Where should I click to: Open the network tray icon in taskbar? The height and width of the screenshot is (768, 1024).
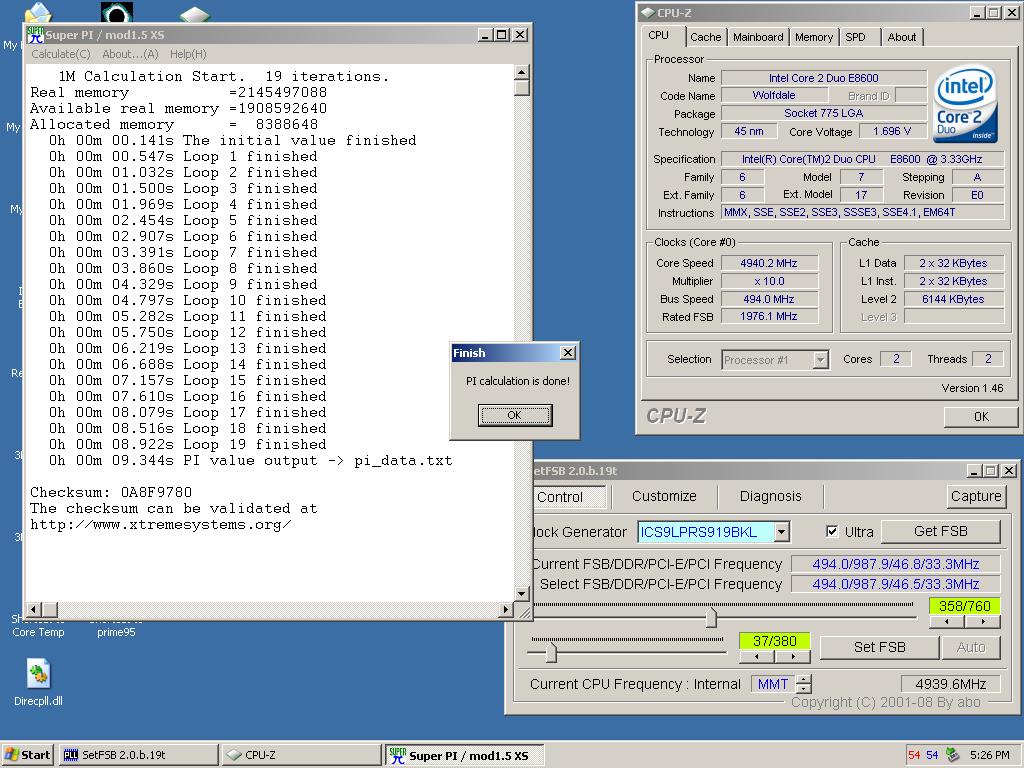[953, 755]
